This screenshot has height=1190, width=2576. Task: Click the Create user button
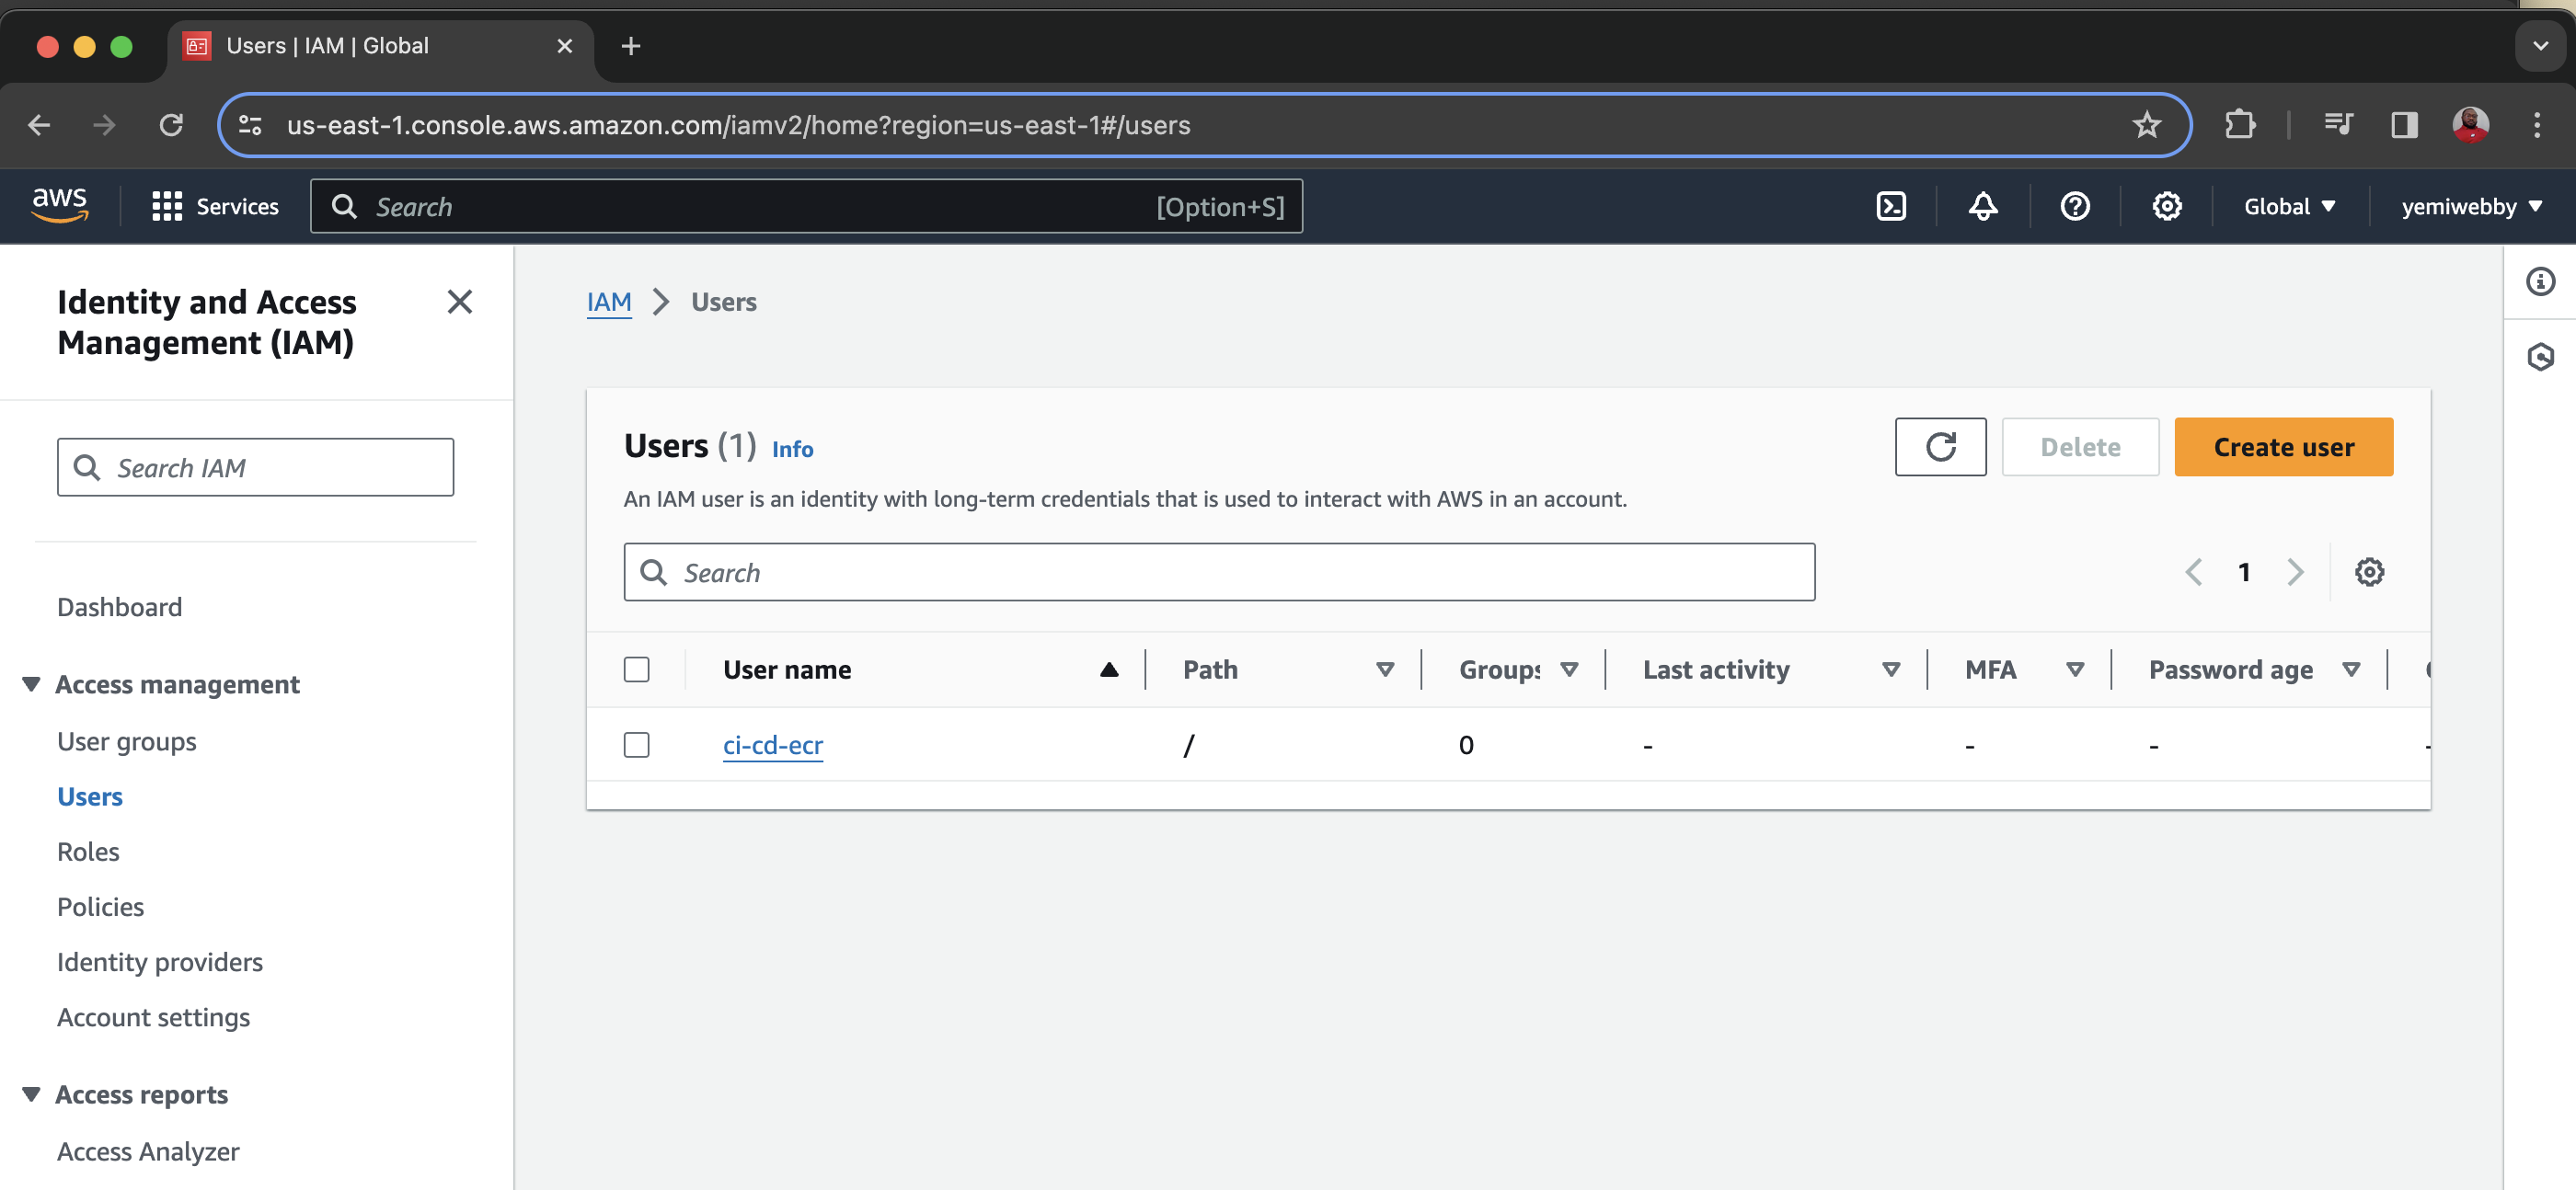pyautogui.click(x=2283, y=447)
